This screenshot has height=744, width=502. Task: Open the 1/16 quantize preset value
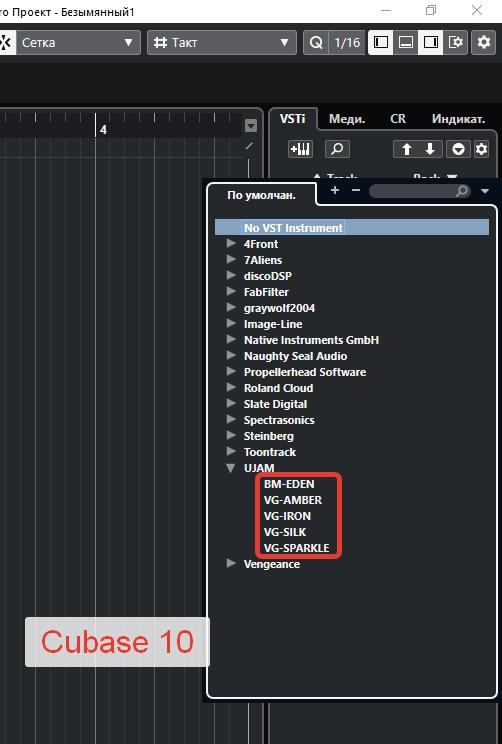pos(347,43)
